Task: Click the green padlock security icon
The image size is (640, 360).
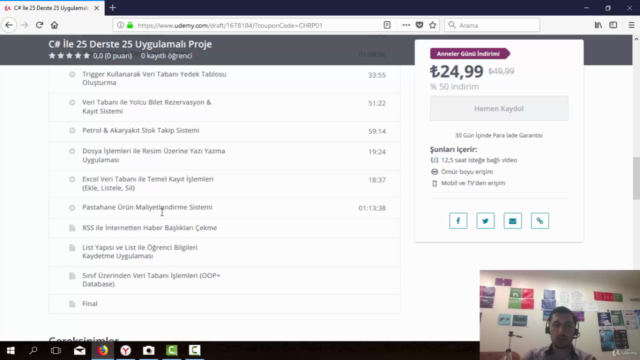Action: point(130,25)
